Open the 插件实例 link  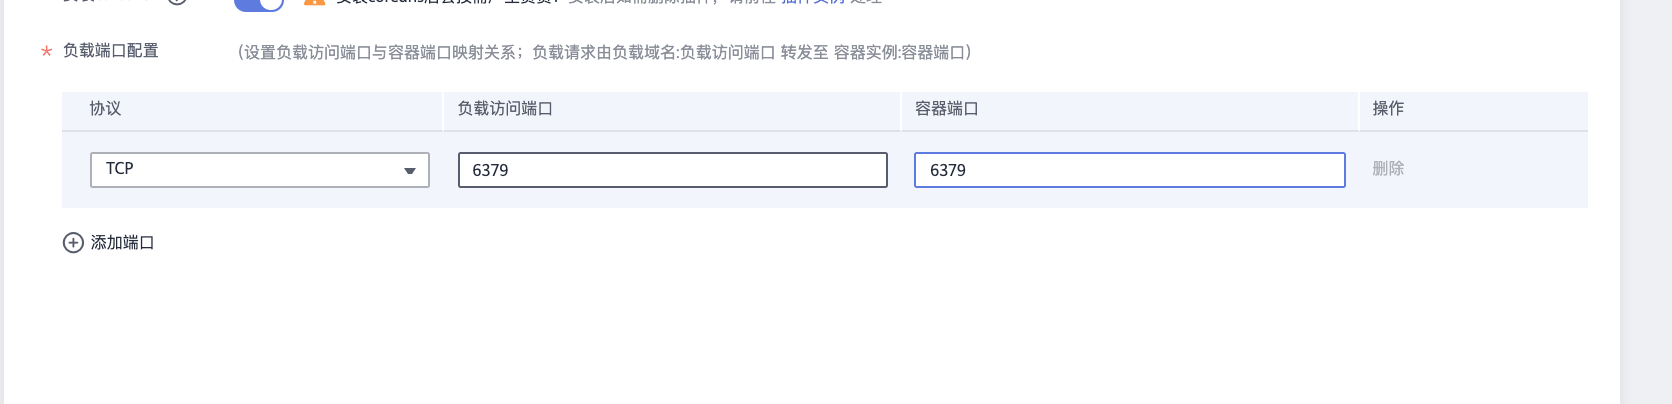pos(812,2)
